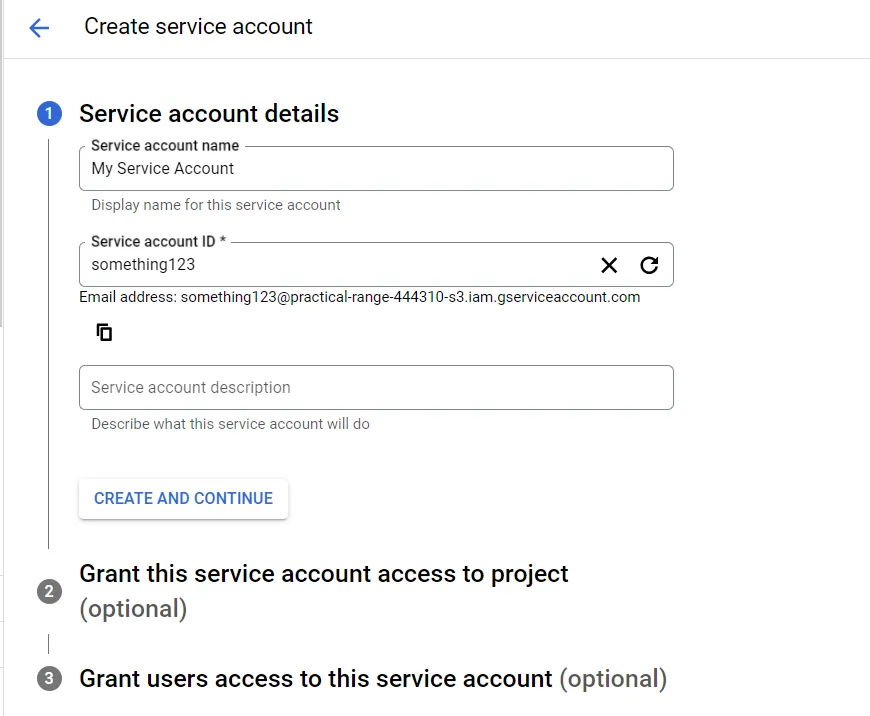Click the CREATE AND CONTINUE button
This screenshot has width=870, height=716.
183,498
